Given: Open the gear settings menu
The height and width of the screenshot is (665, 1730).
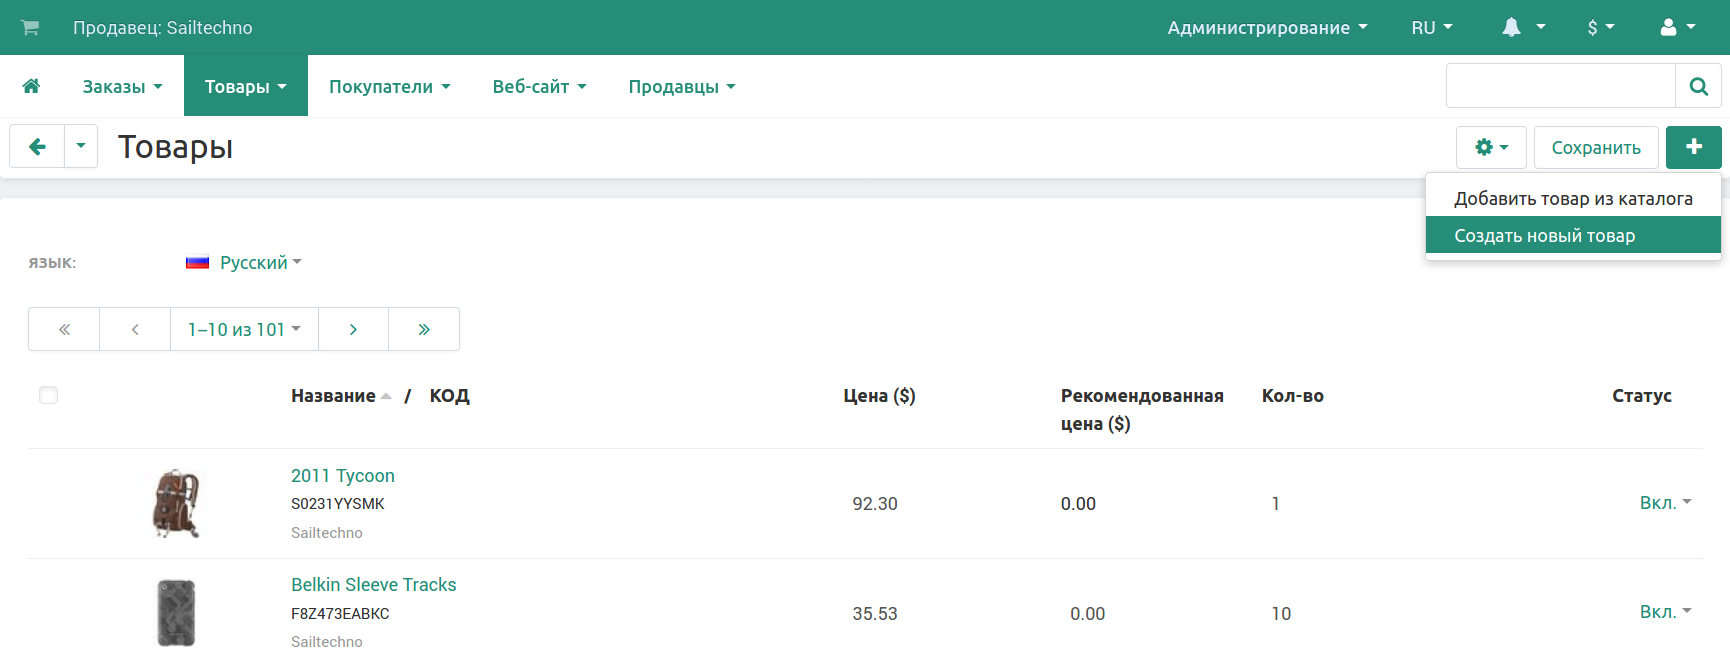Looking at the screenshot, I should pos(1490,147).
